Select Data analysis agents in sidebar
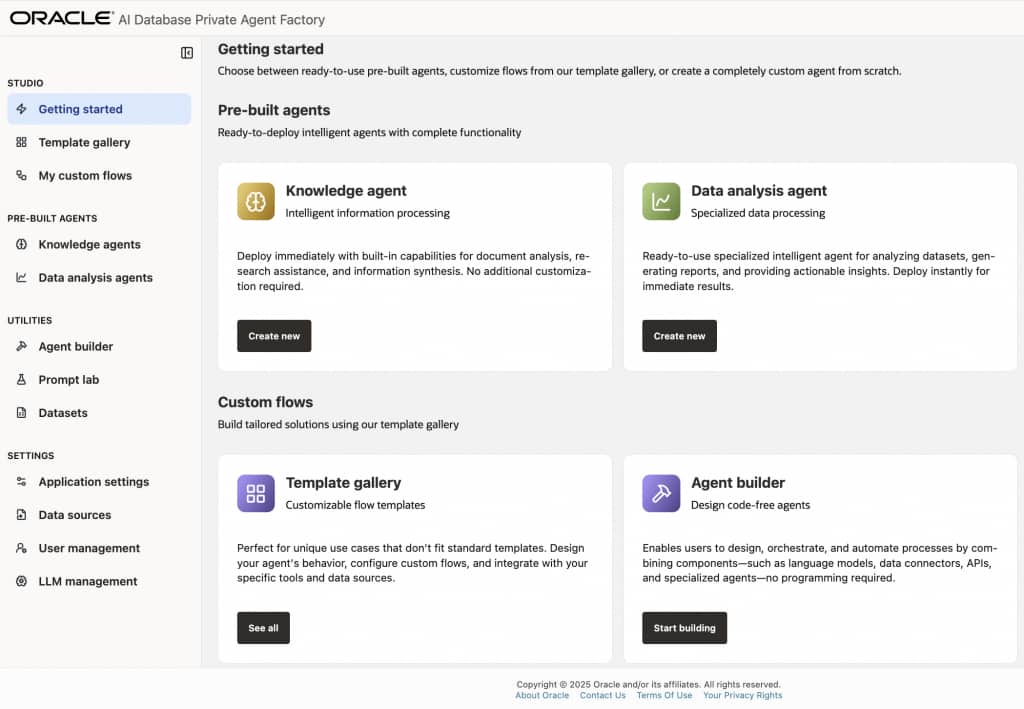 coord(95,278)
